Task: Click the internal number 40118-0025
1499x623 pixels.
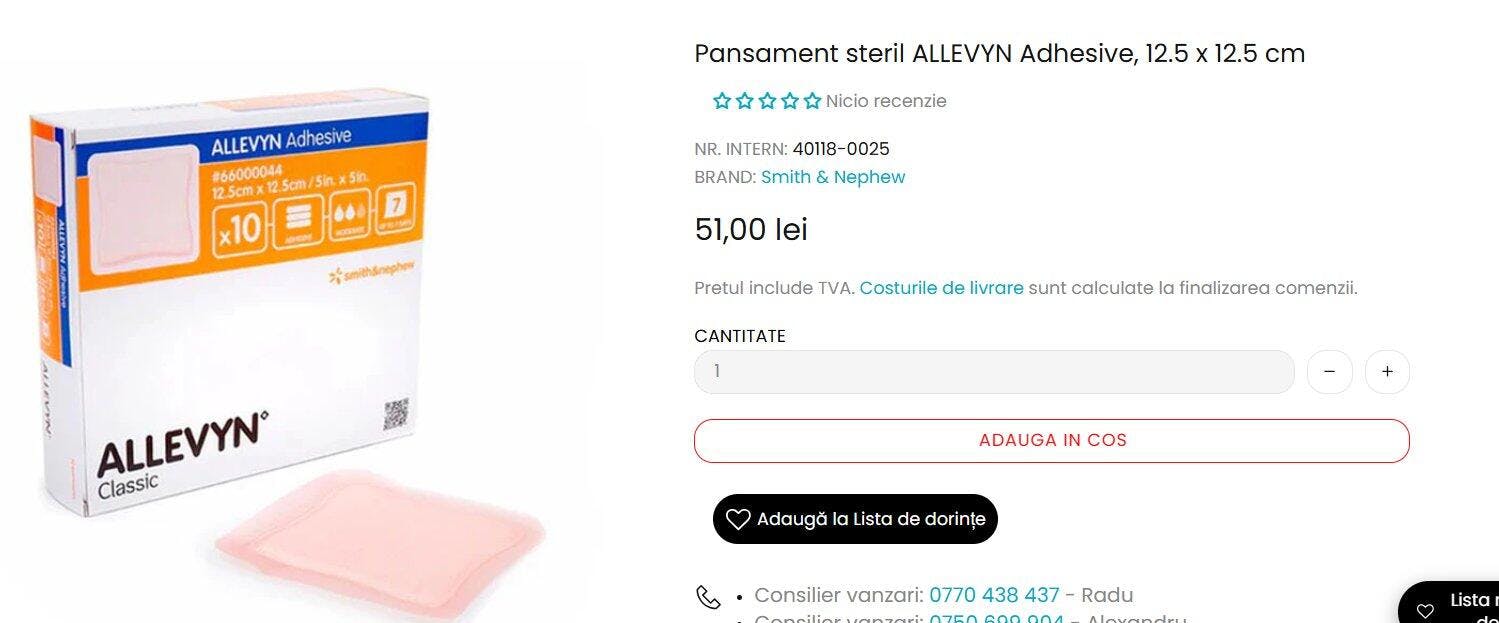Action: [841, 149]
